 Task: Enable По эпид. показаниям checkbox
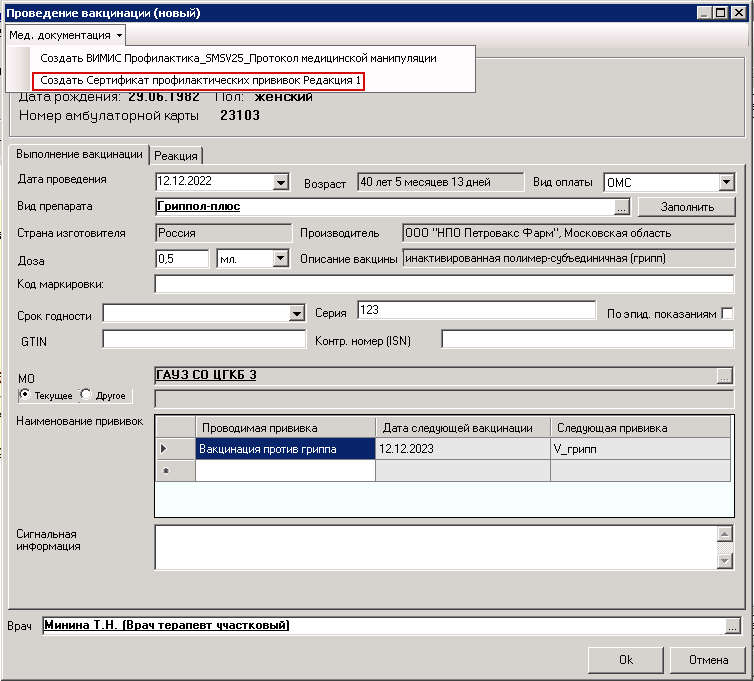(x=727, y=314)
